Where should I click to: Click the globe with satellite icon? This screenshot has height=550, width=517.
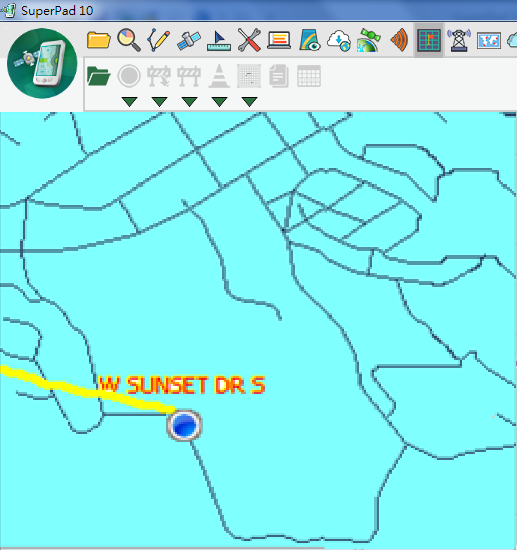[x=369, y=40]
